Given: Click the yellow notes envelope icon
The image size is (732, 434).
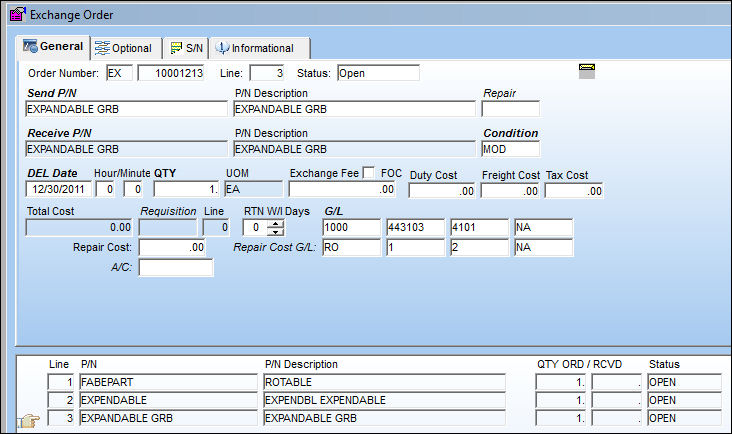Looking at the screenshot, I should 587,71.
